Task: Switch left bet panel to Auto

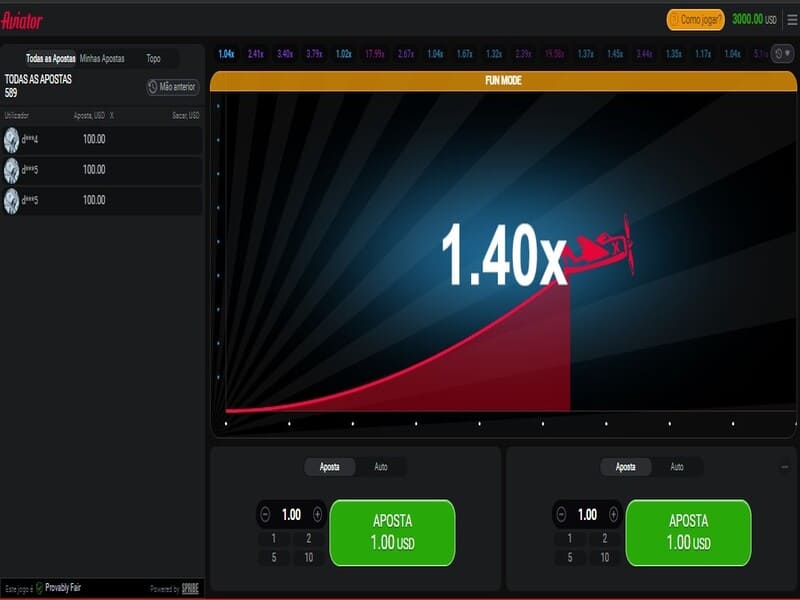Action: (381, 467)
